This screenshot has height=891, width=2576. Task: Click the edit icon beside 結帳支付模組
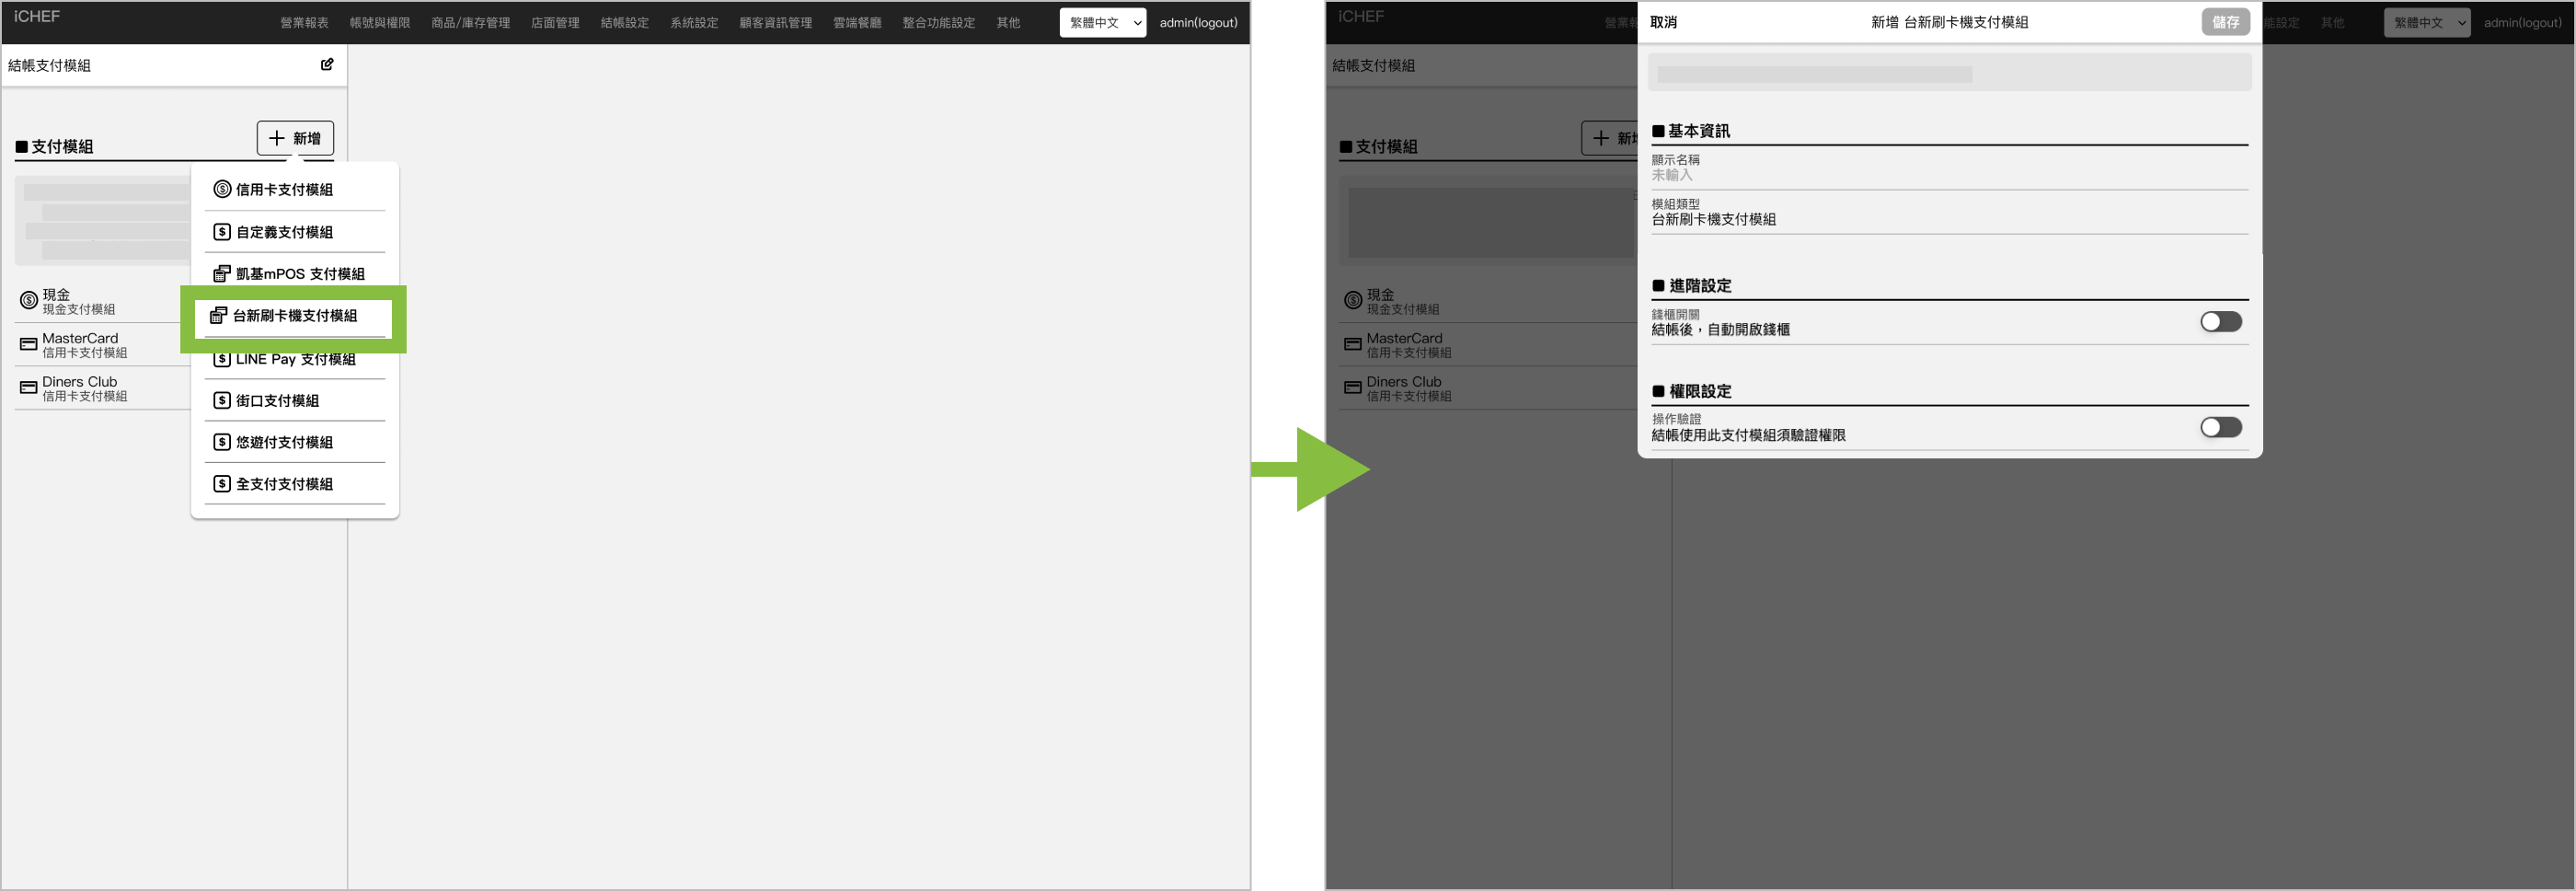327,64
